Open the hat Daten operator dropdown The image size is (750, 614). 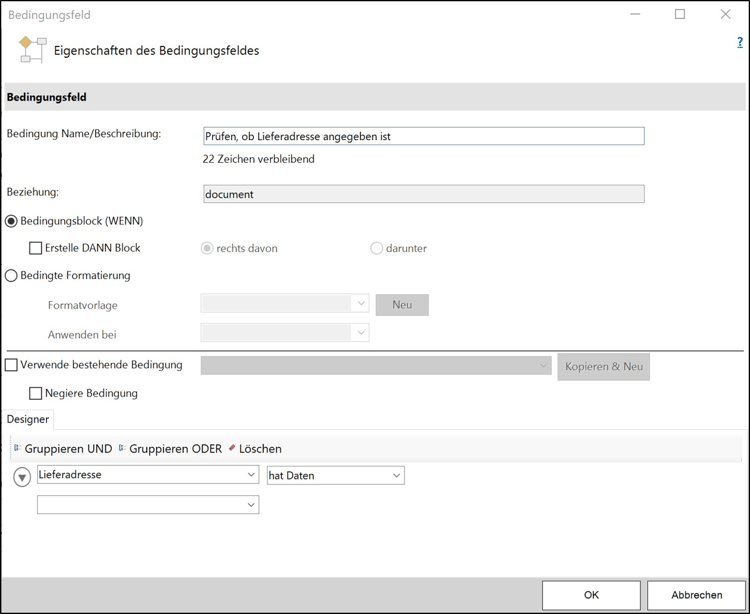336,475
